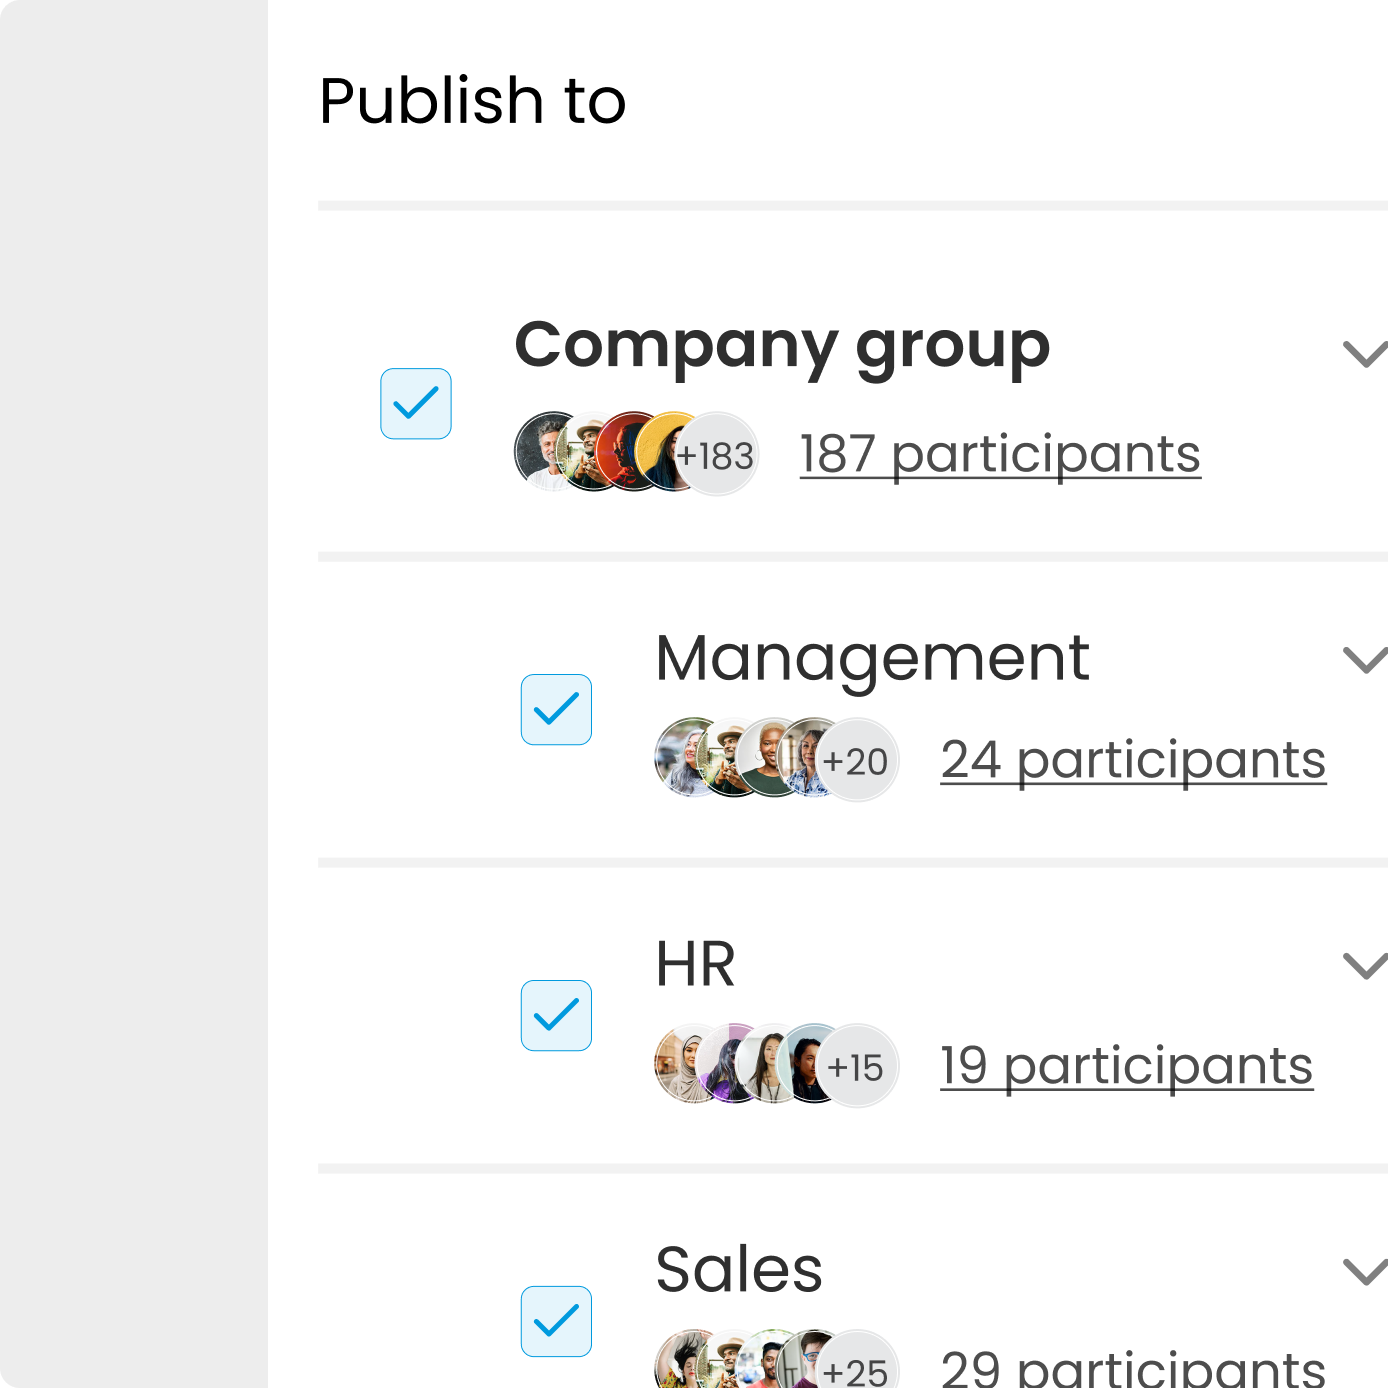Click the +20 avatar overflow badge
The image size is (1388, 1388).
(x=857, y=761)
